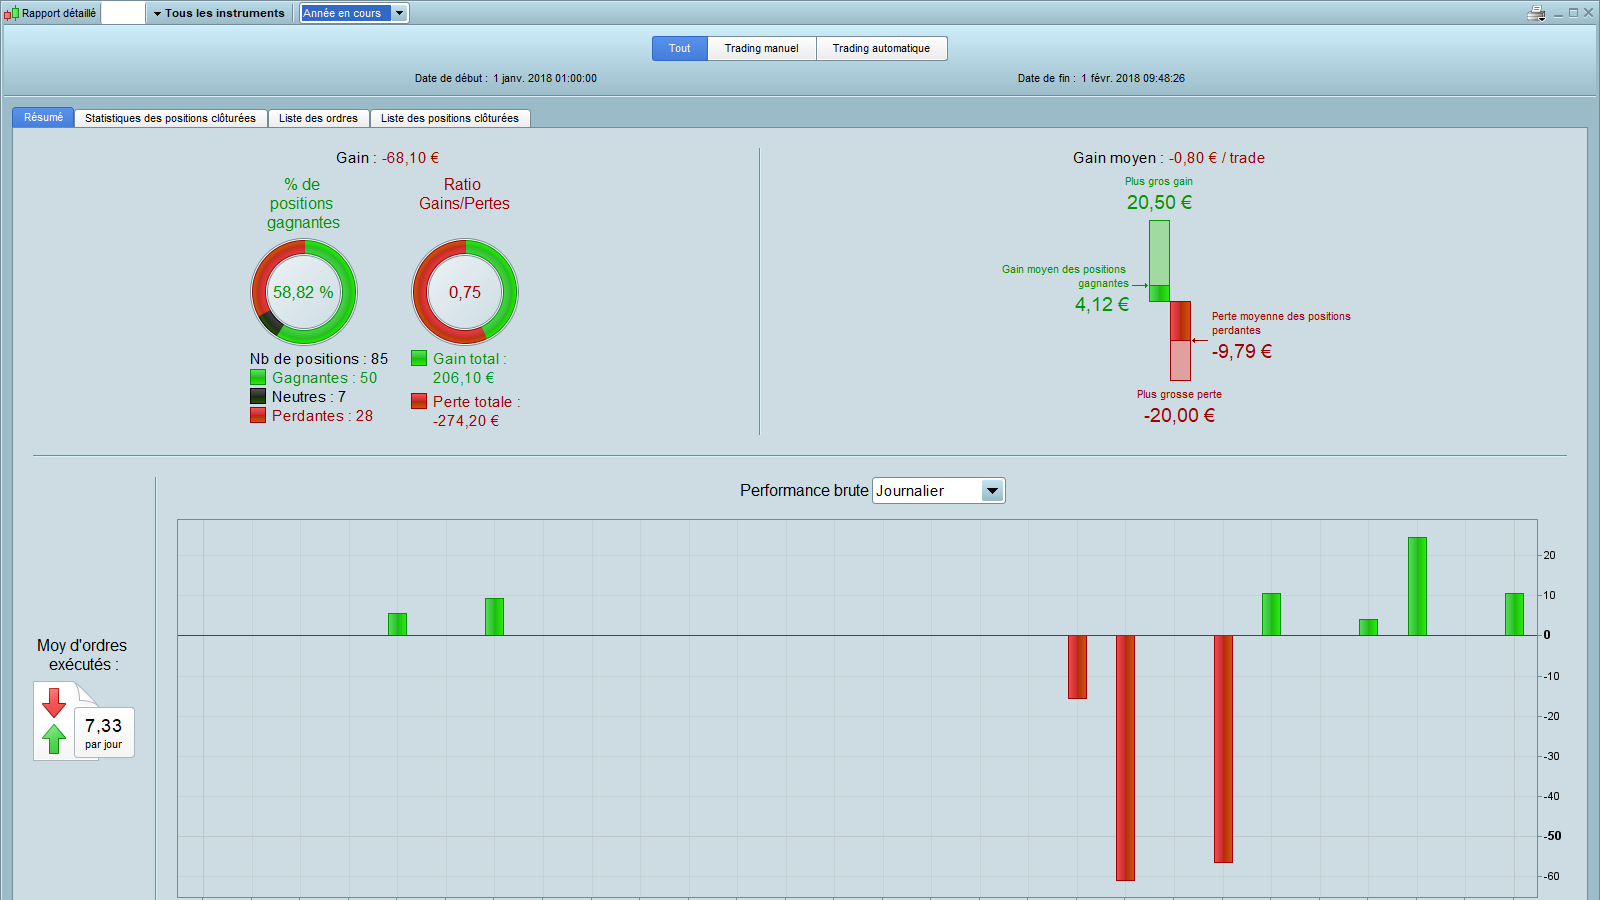Click the "7,33 par jour" orders average

104,732
